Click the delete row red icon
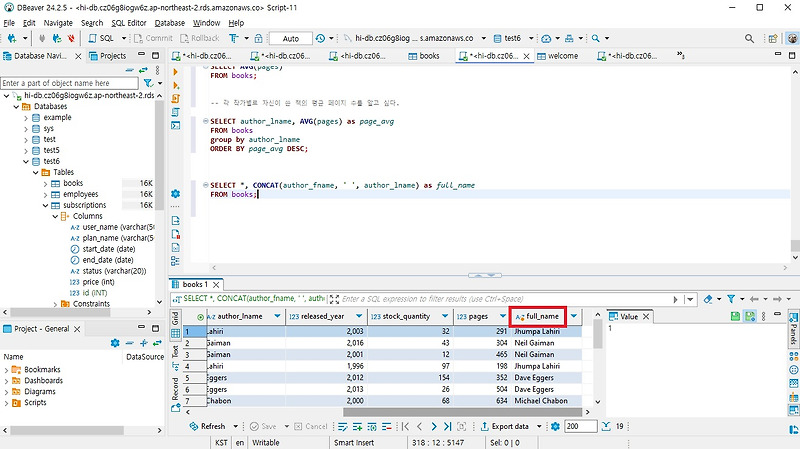Screen dimensions: 800x449 [x=387, y=427]
